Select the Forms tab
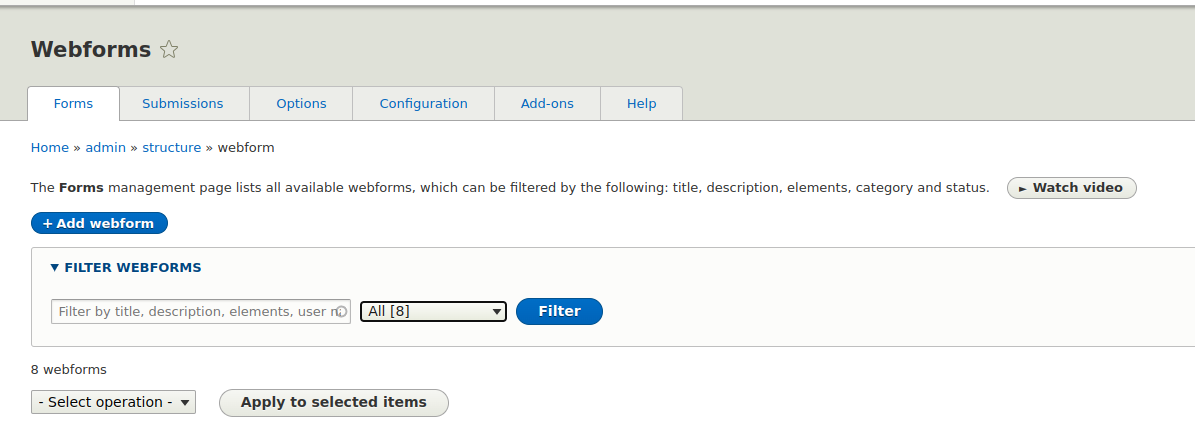 click(73, 104)
